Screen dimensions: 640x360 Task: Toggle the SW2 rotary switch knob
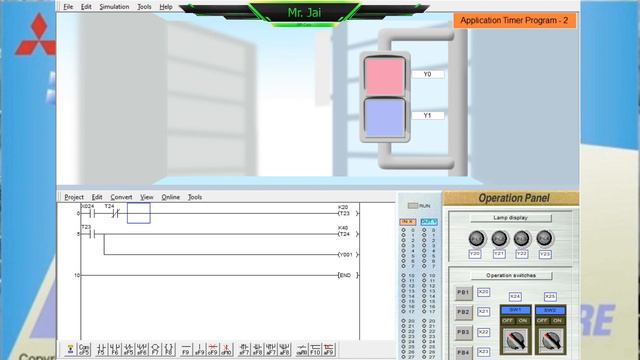[x=550, y=341]
